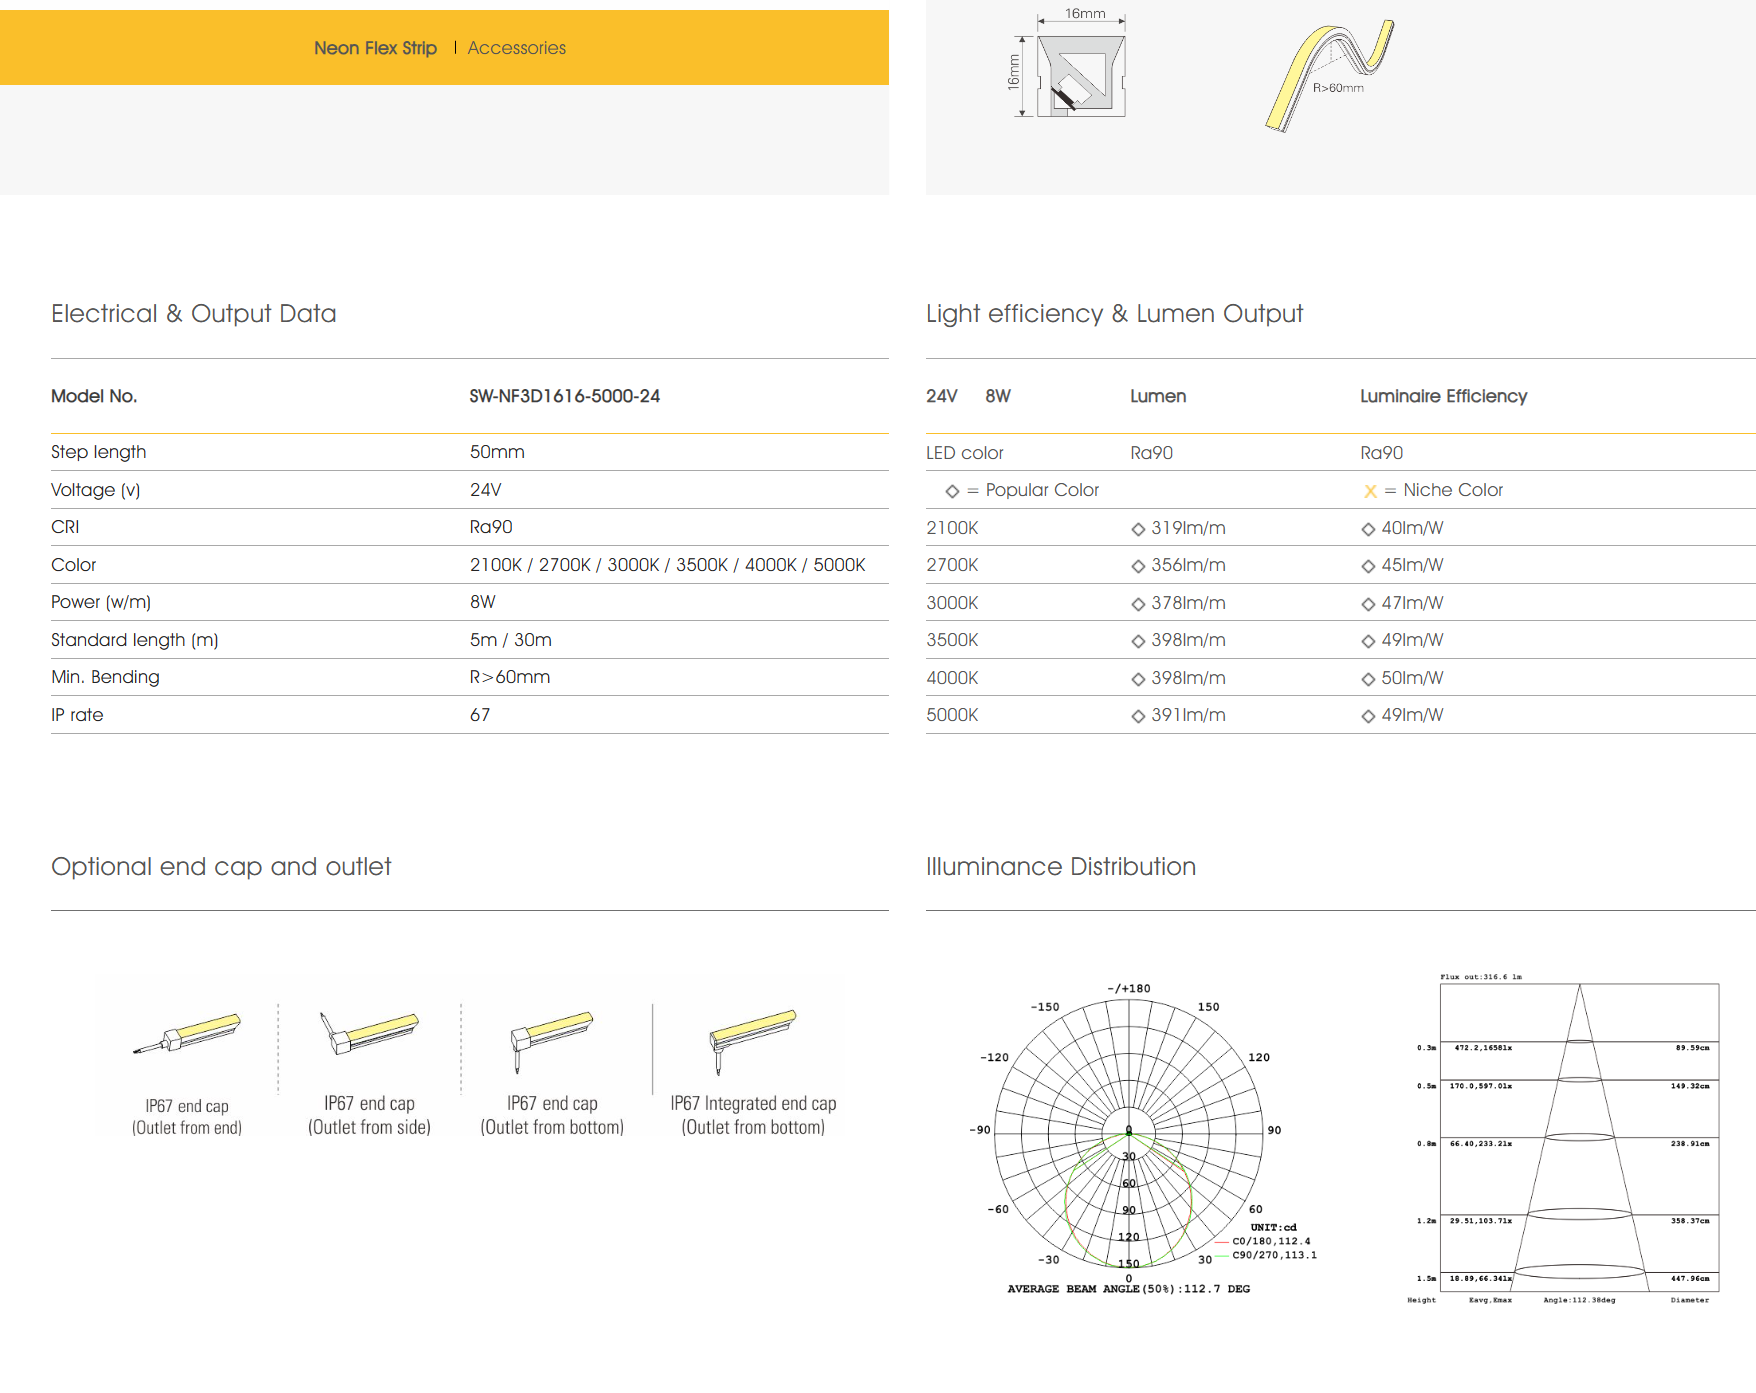Click the Luminaire Efficiency column header
Image resolution: width=1756 pixels, height=1393 pixels.
1444,396
